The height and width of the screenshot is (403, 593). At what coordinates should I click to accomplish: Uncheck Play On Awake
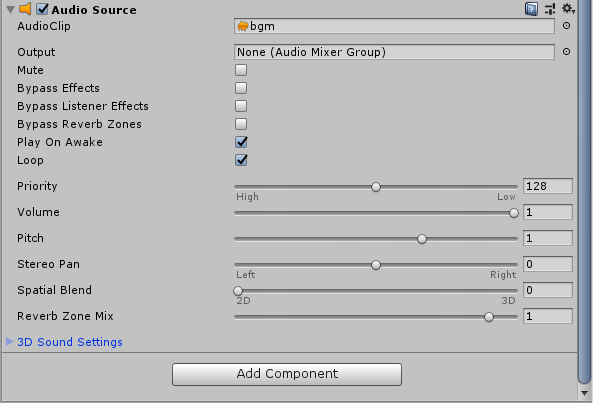pos(241,142)
